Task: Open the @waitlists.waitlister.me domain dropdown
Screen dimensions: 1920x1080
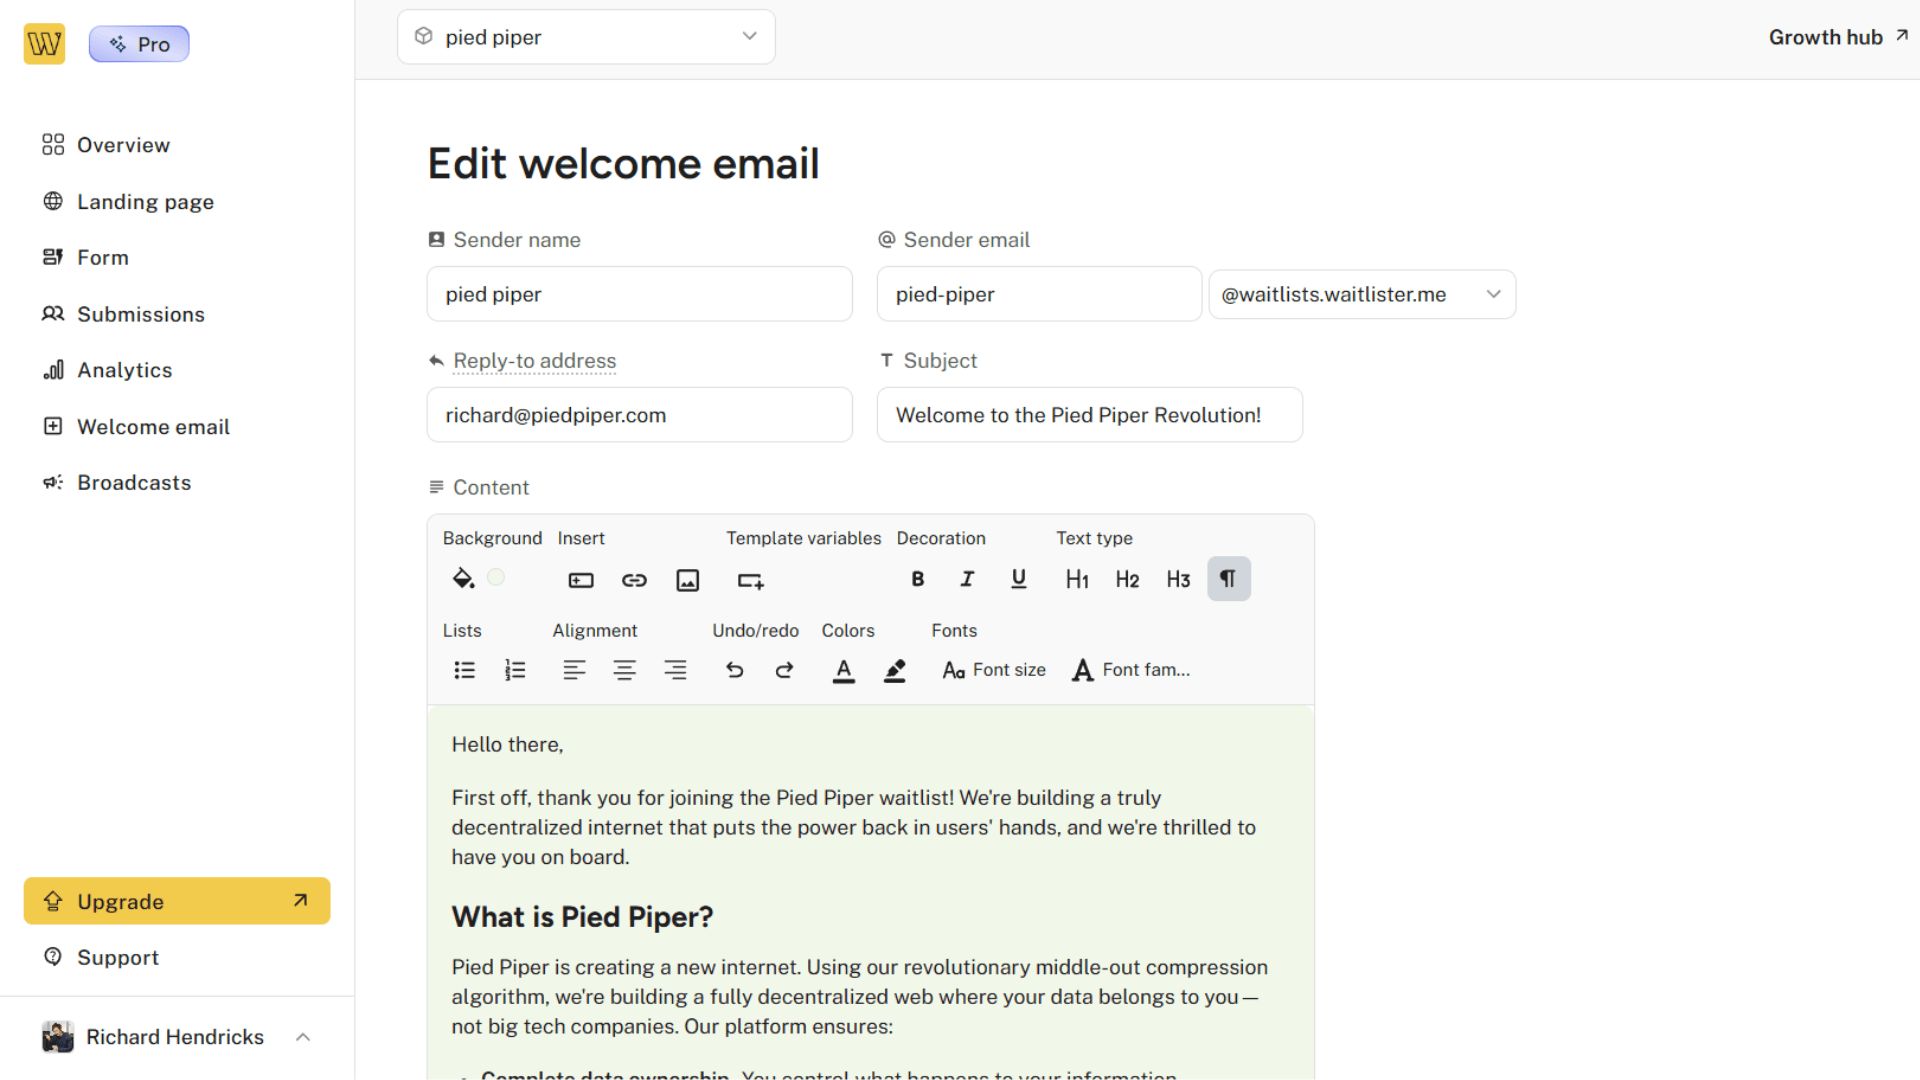Action: tap(1362, 295)
